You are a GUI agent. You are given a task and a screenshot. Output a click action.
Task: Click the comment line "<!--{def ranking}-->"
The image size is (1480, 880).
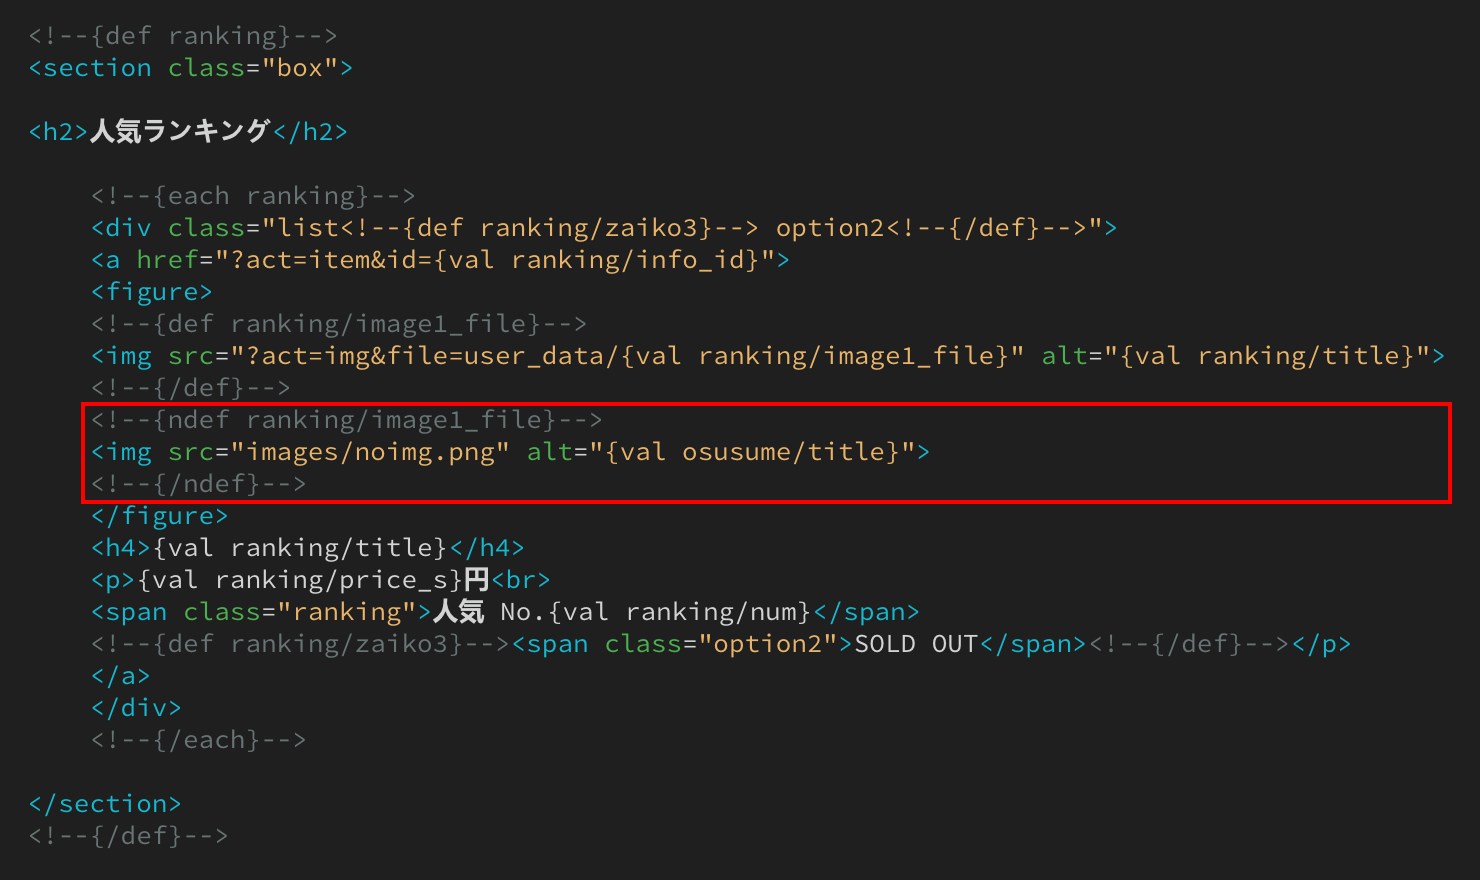point(183,36)
